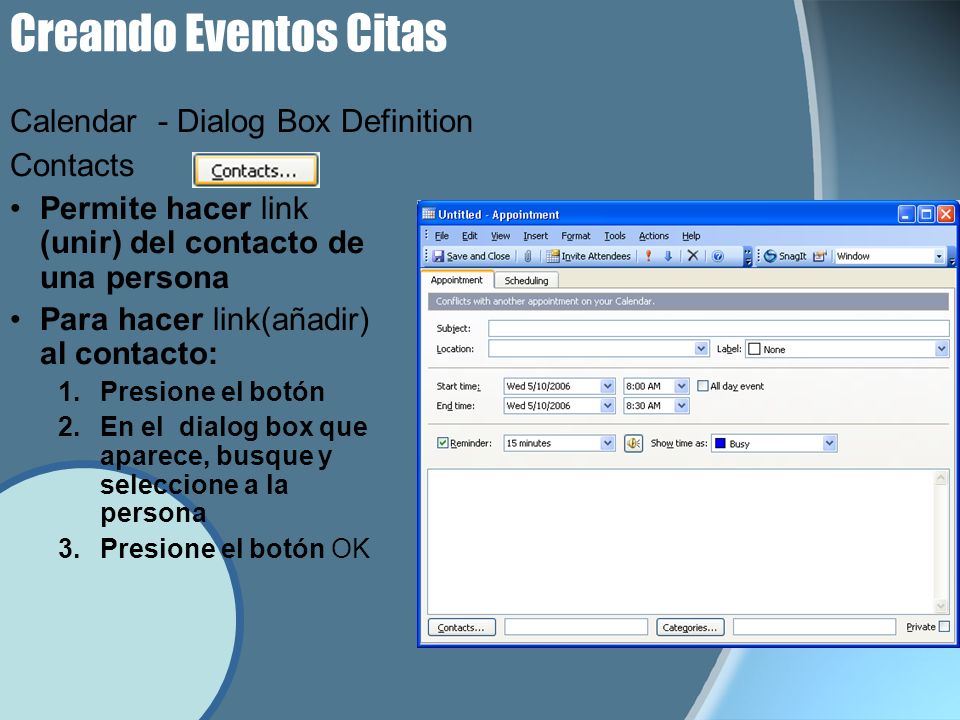Viewport: 960px width, 720px height.
Task: Click the large Contacts... button on the slide
Action: click(x=255, y=170)
